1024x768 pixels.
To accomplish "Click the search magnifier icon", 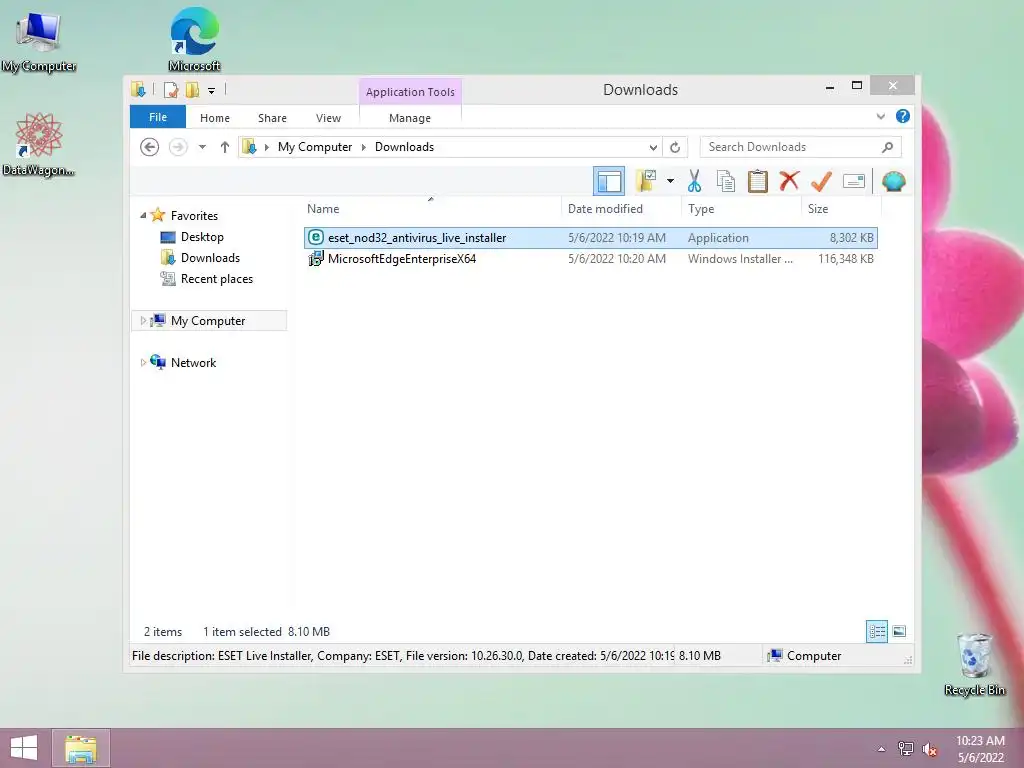I will (x=888, y=147).
